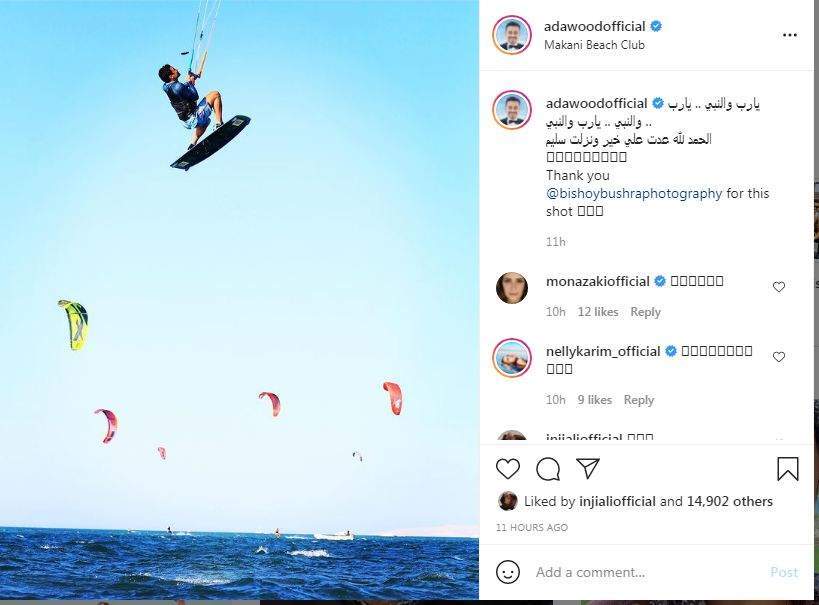Viewport: 819px width, 605px height.
Task: Reply to nellykarim_official's comment
Action: (x=639, y=400)
